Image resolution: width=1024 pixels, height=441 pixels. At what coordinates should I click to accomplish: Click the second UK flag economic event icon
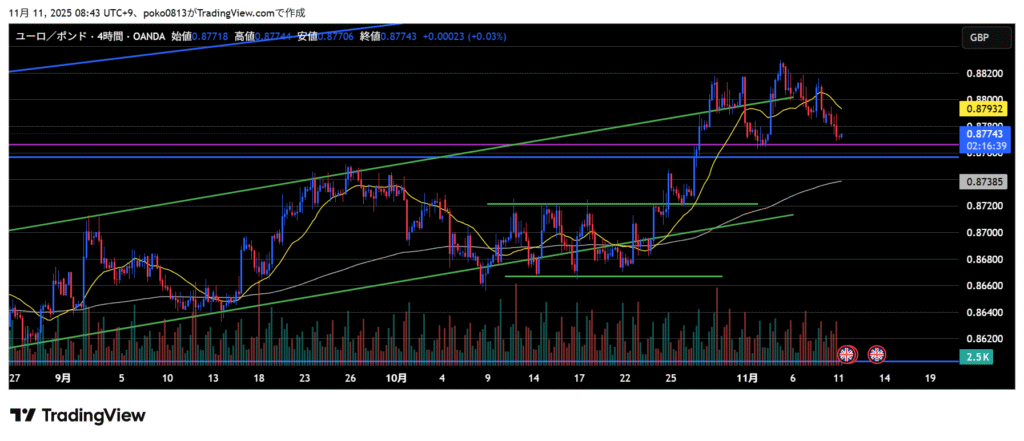coord(877,353)
